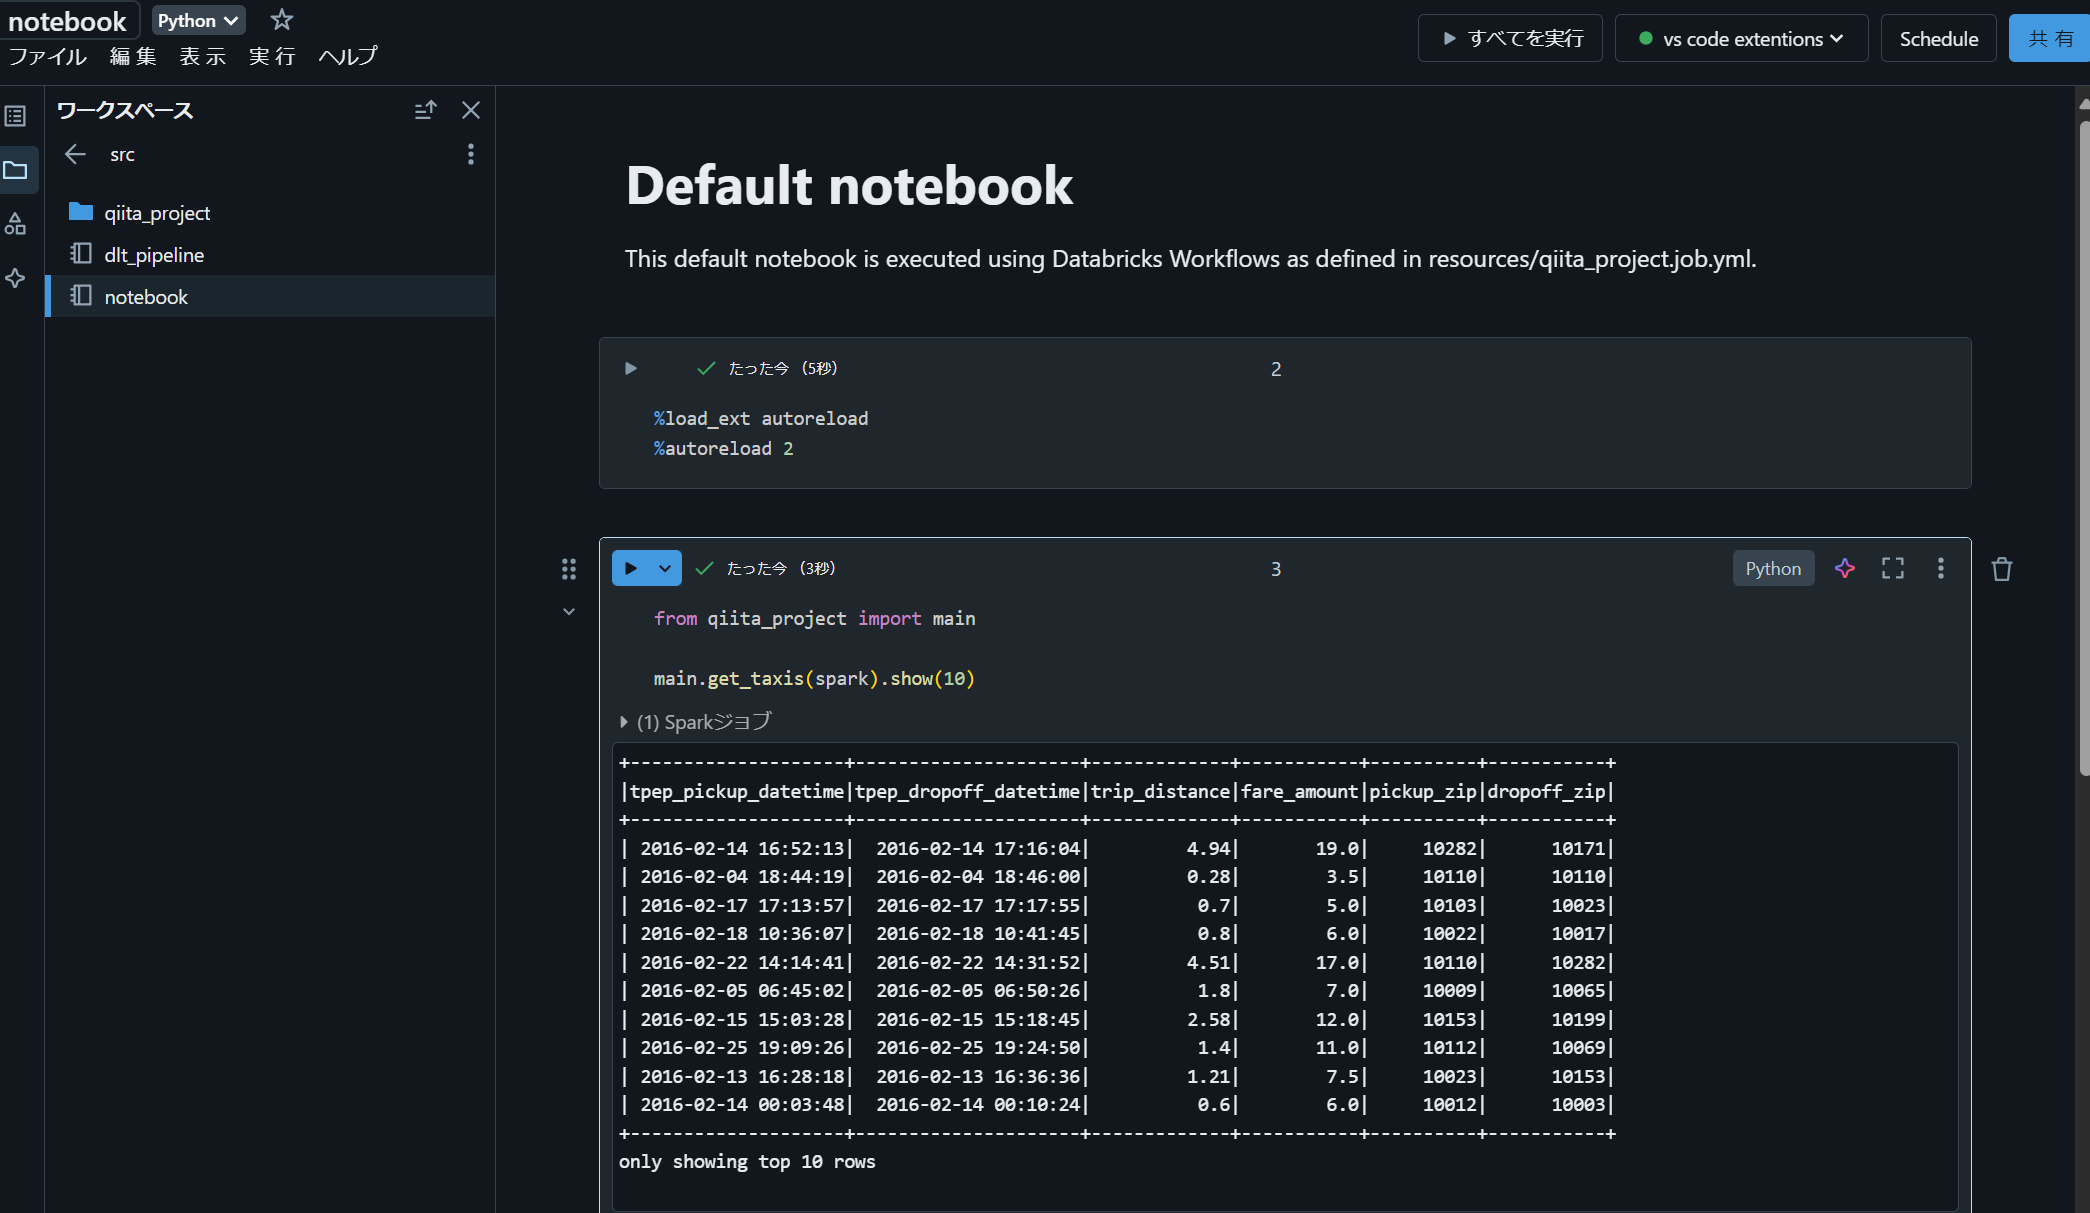The image size is (2090, 1213).
Task: Expand the run options arrow in cell 3
Action: click(665, 569)
